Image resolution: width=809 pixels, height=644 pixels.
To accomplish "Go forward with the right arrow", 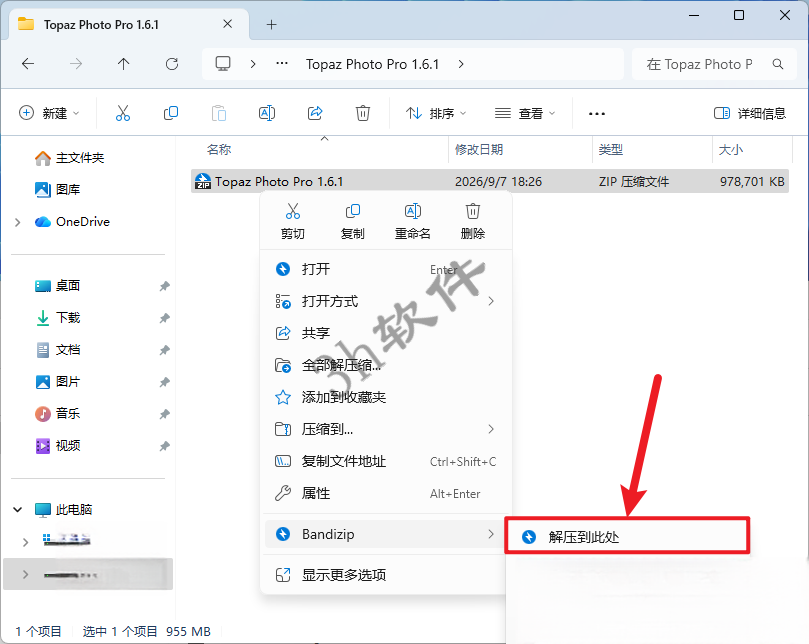I will pyautogui.click(x=76, y=64).
